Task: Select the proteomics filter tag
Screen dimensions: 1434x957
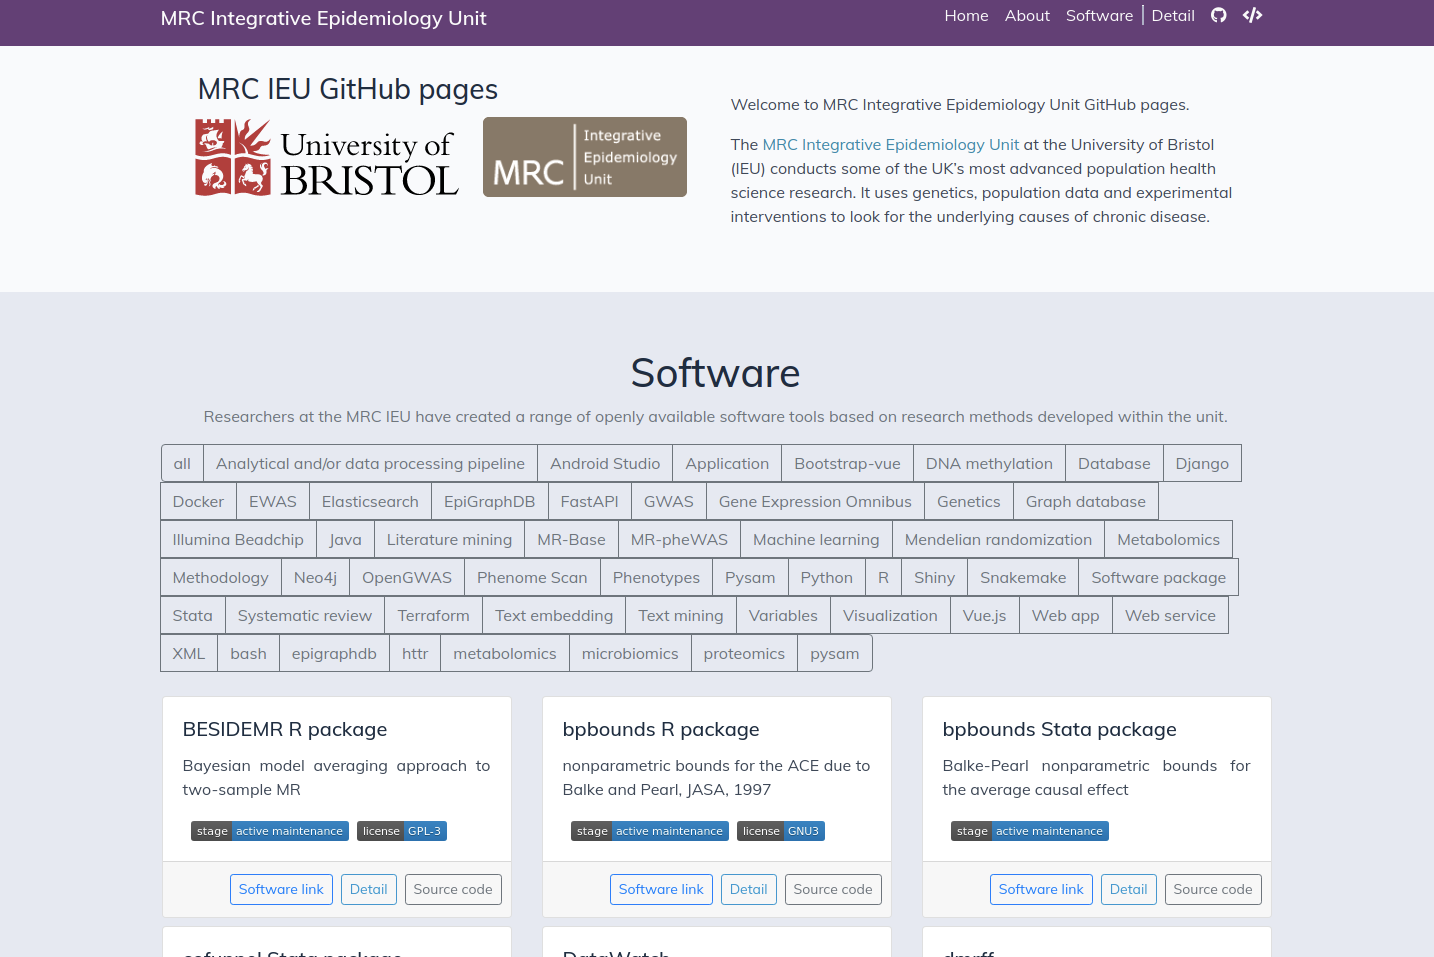Action: (x=744, y=653)
